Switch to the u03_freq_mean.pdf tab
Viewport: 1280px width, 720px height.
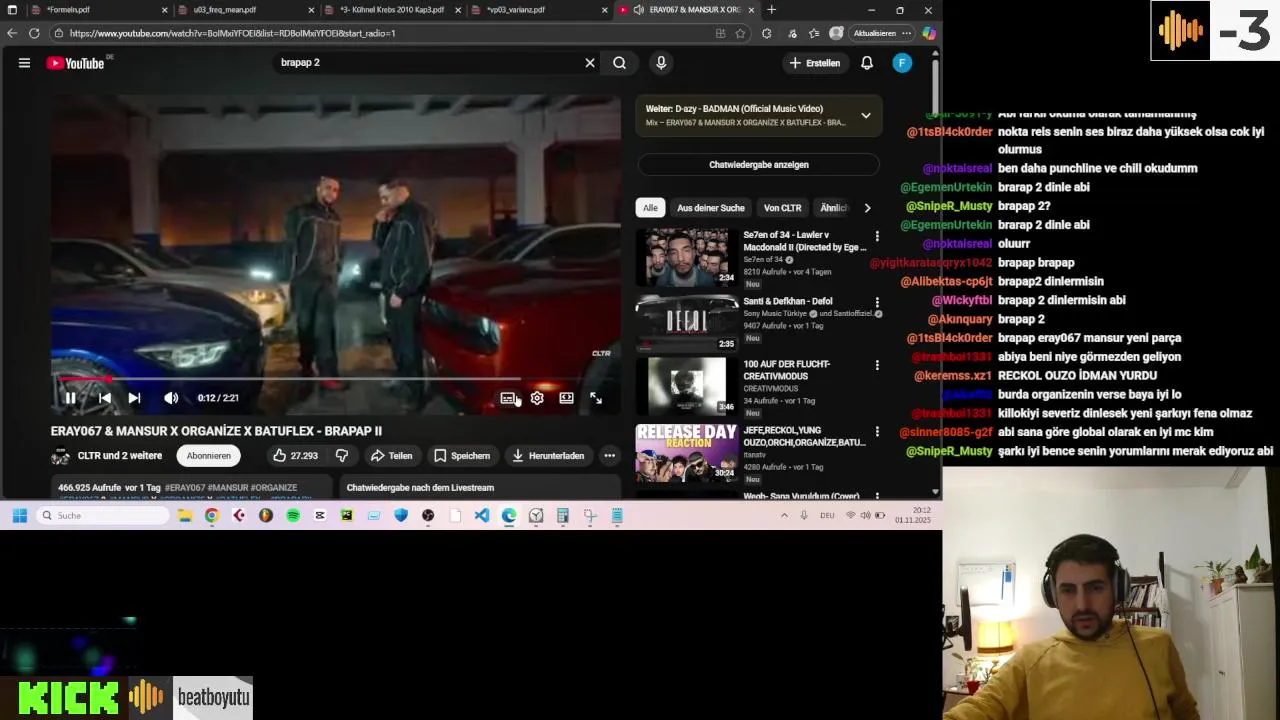point(225,10)
